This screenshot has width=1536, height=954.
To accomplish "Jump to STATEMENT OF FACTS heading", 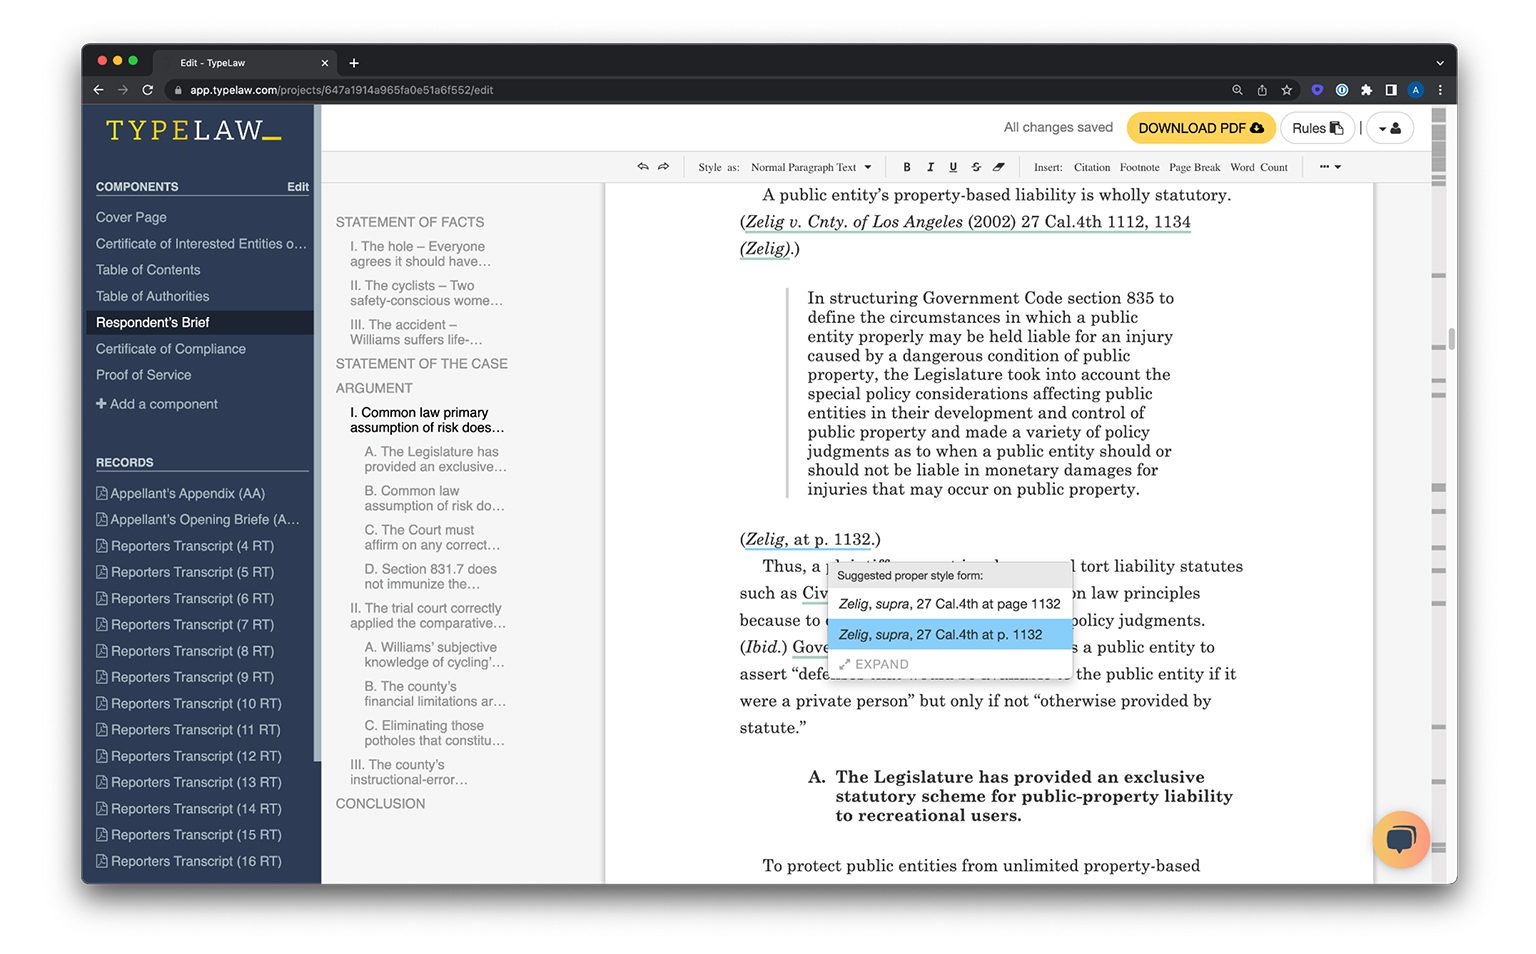I will (410, 222).
